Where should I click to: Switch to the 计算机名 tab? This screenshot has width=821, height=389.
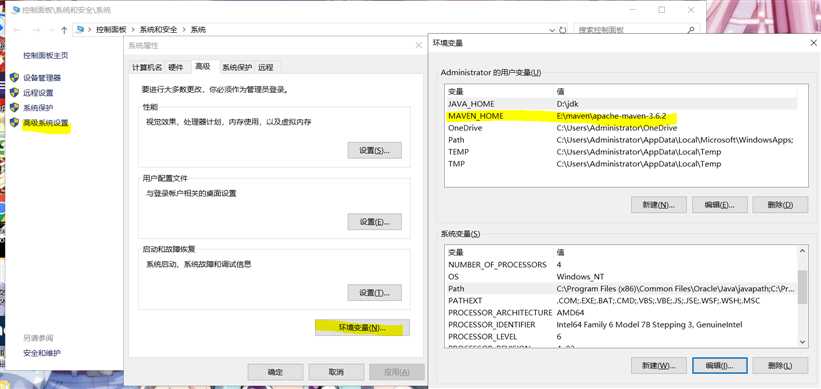(147, 68)
